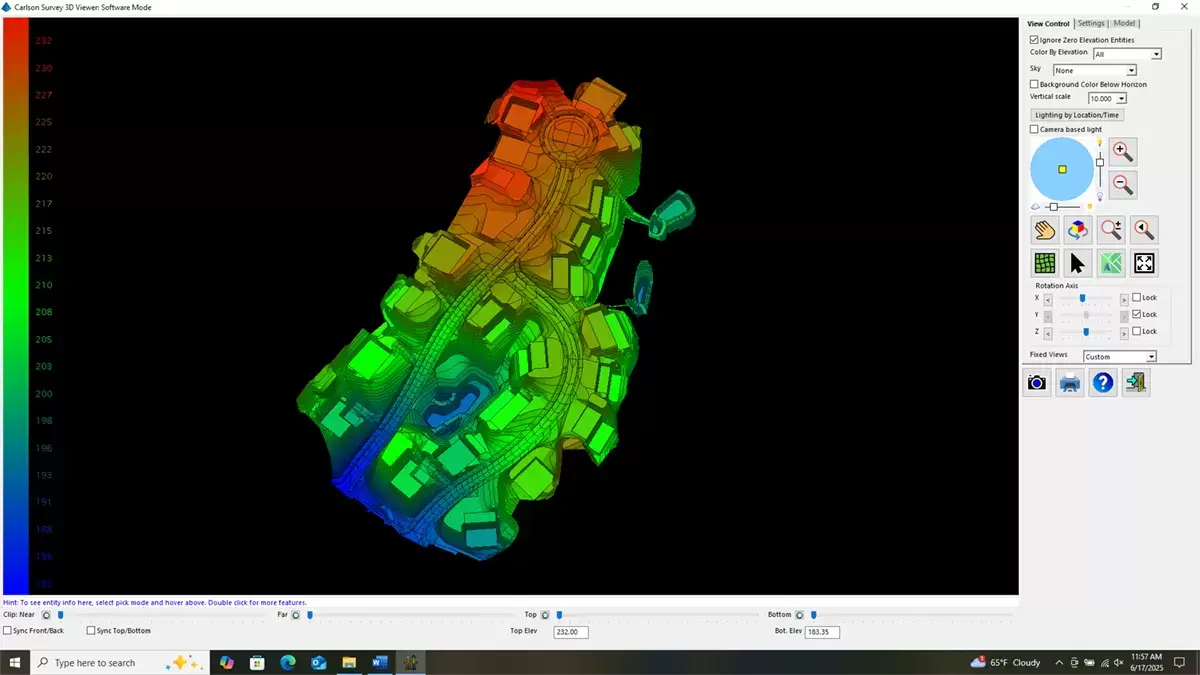The image size is (1200, 675).
Task: Toggle the green surface grid icon
Action: coord(1045,263)
